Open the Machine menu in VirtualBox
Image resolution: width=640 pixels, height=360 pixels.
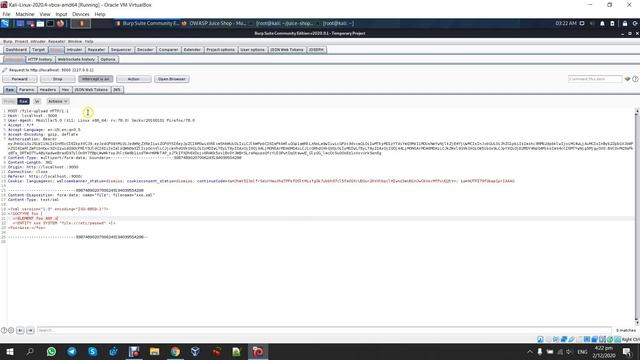25,14
